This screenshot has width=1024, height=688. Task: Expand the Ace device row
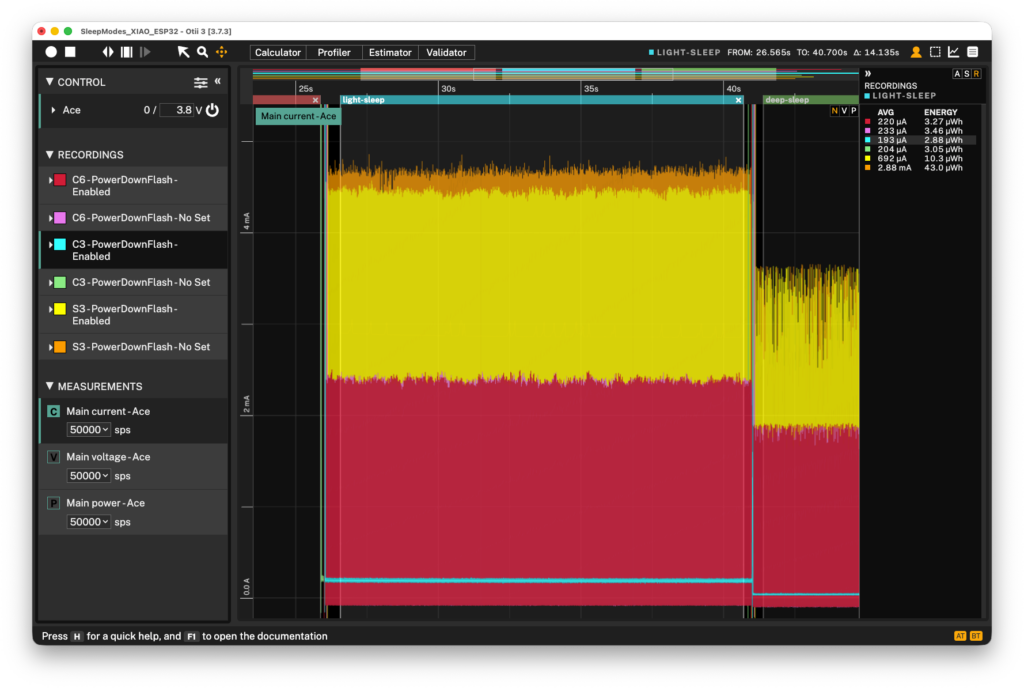[53, 110]
